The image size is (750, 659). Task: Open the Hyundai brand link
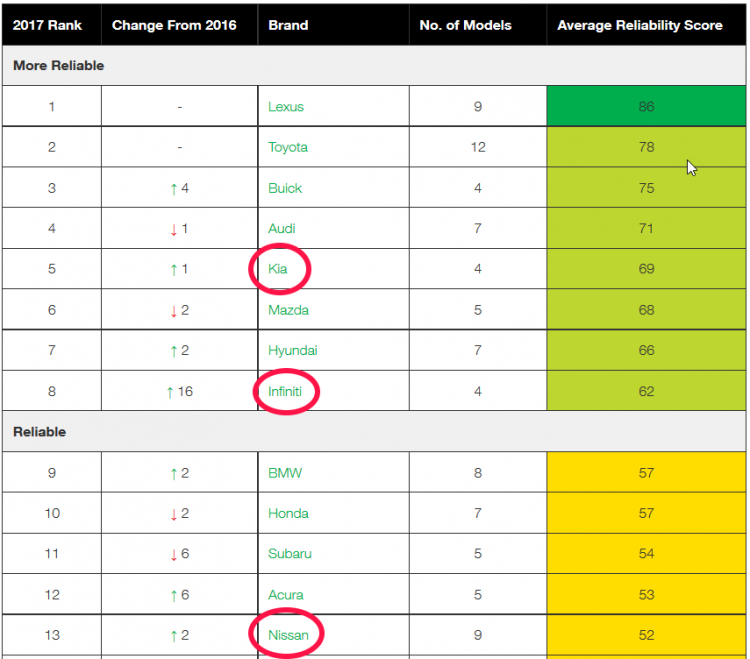(x=292, y=351)
